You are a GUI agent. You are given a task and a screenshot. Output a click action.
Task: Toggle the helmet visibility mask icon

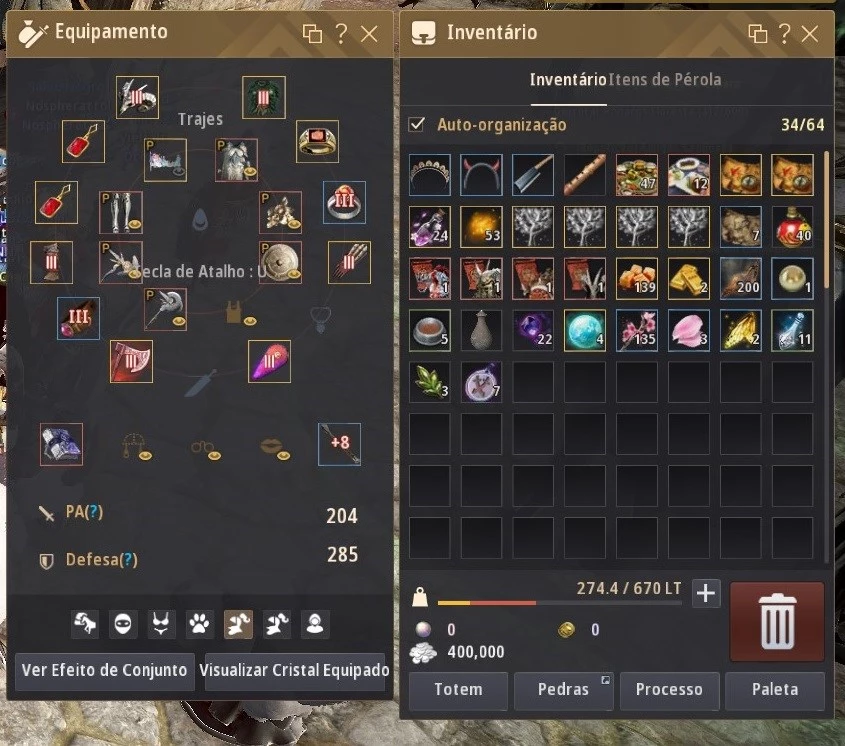(x=123, y=624)
